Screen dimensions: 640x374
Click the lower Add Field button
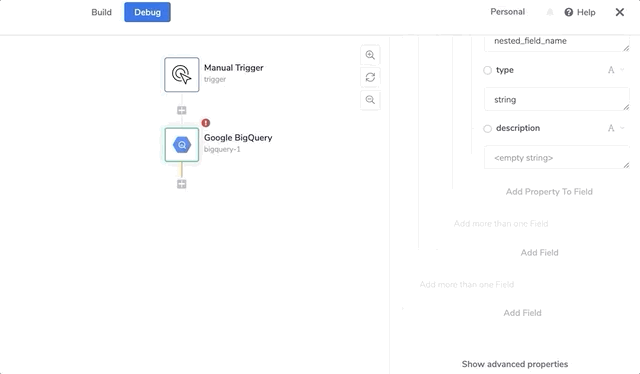(x=522, y=313)
